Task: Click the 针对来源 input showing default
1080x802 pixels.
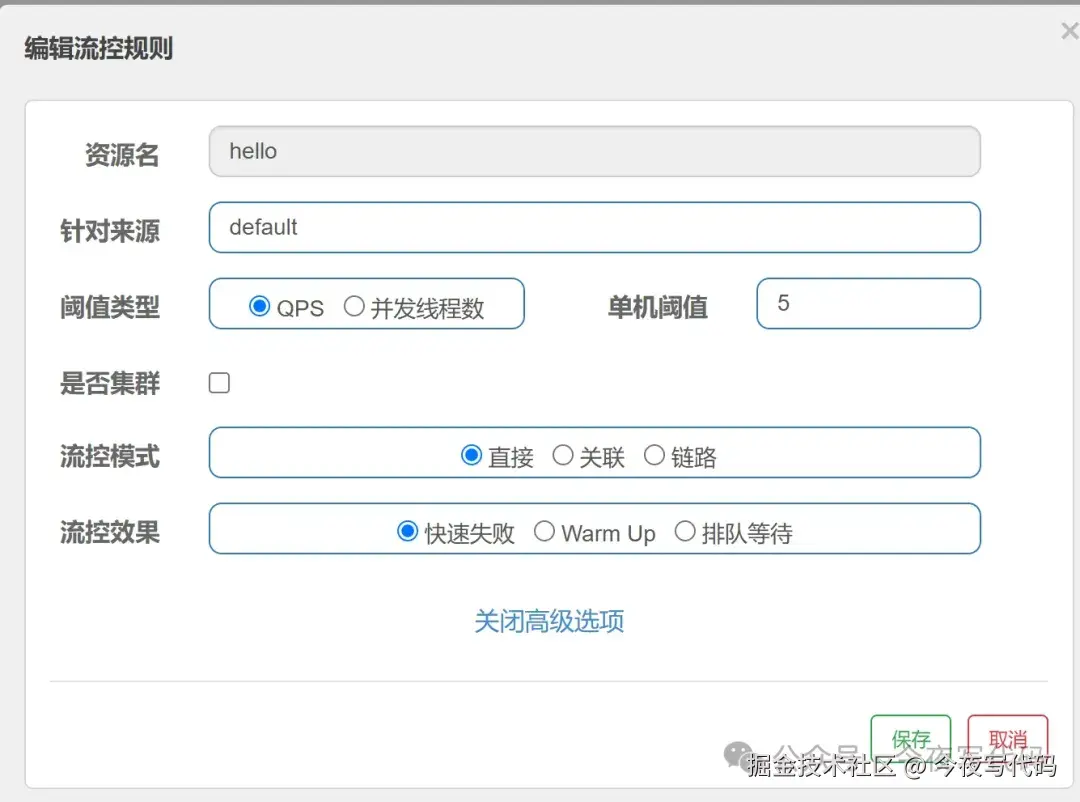Action: click(594, 227)
